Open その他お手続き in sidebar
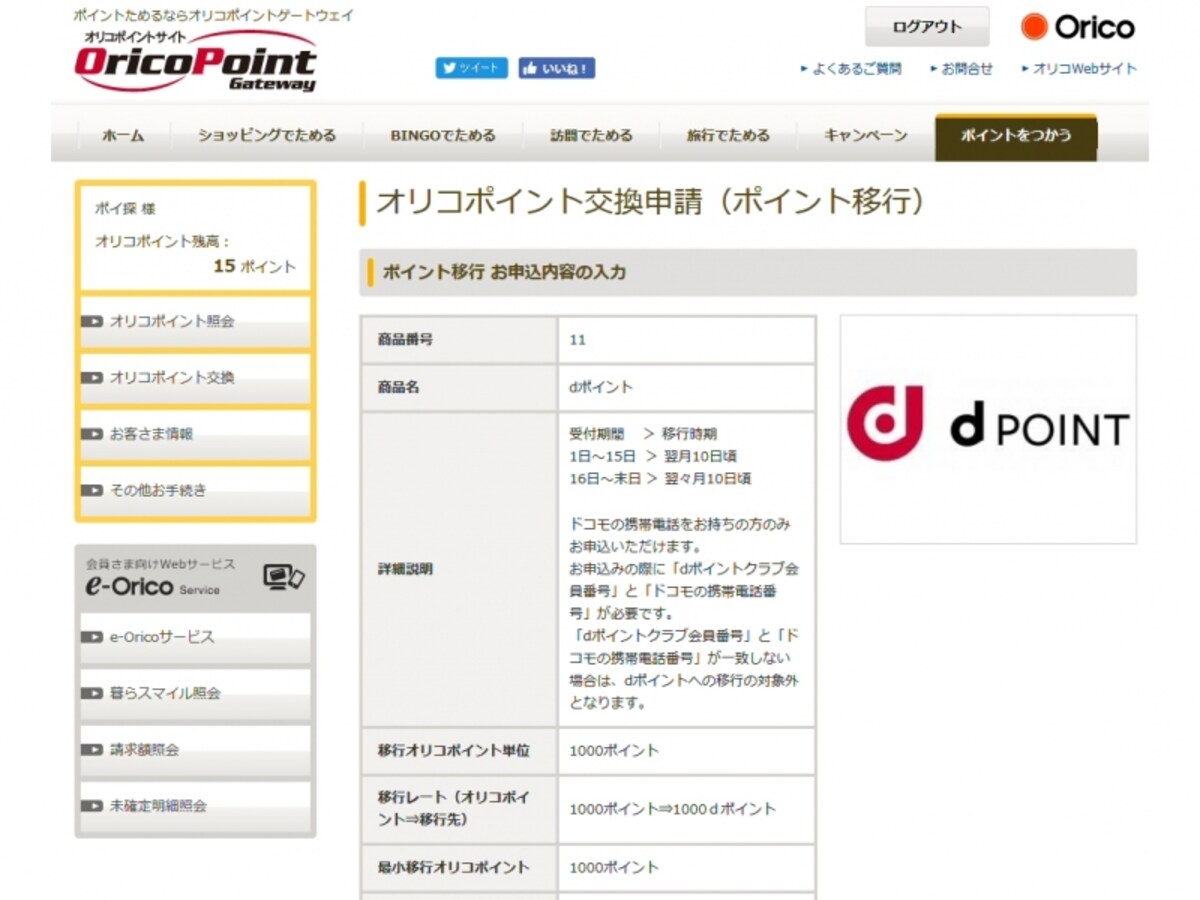Image resolution: width=1200 pixels, height=900 pixels. point(196,490)
